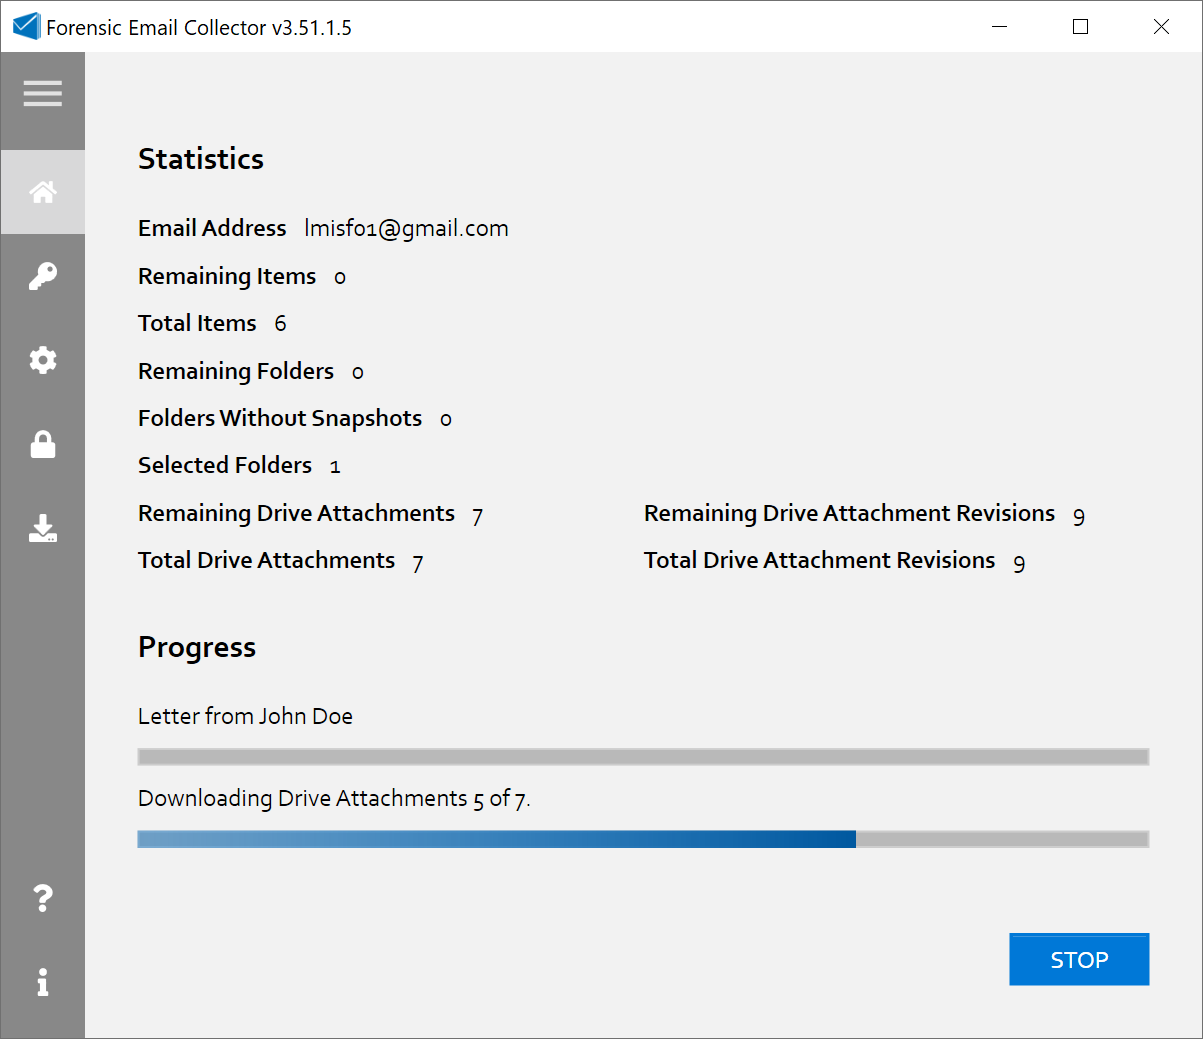Select the padlock icon in sidebar
The image size is (1203, 1039).
click(43, 444)
